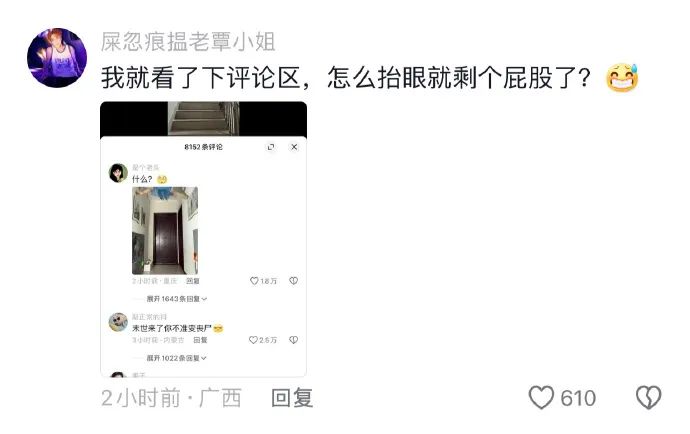This screenshot has height=434, width=690.
Task: Like the comment with 610 likes
Action: click(541, 397)
